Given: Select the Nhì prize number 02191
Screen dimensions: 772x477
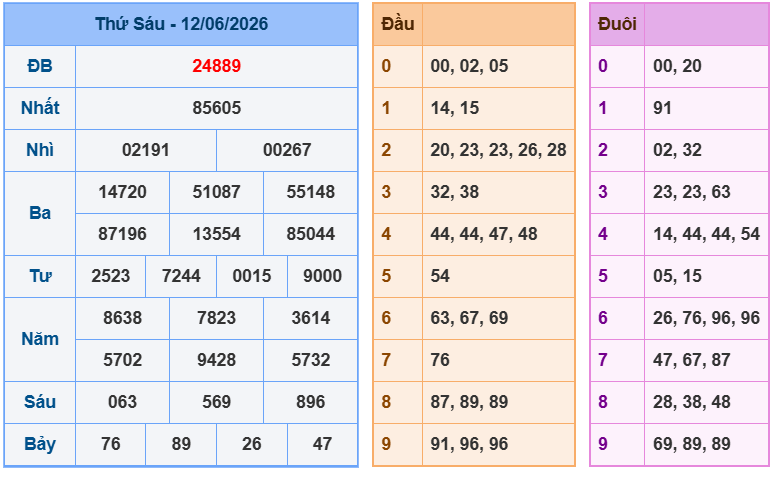Looking at the screenshot, I should coord(146,150).
